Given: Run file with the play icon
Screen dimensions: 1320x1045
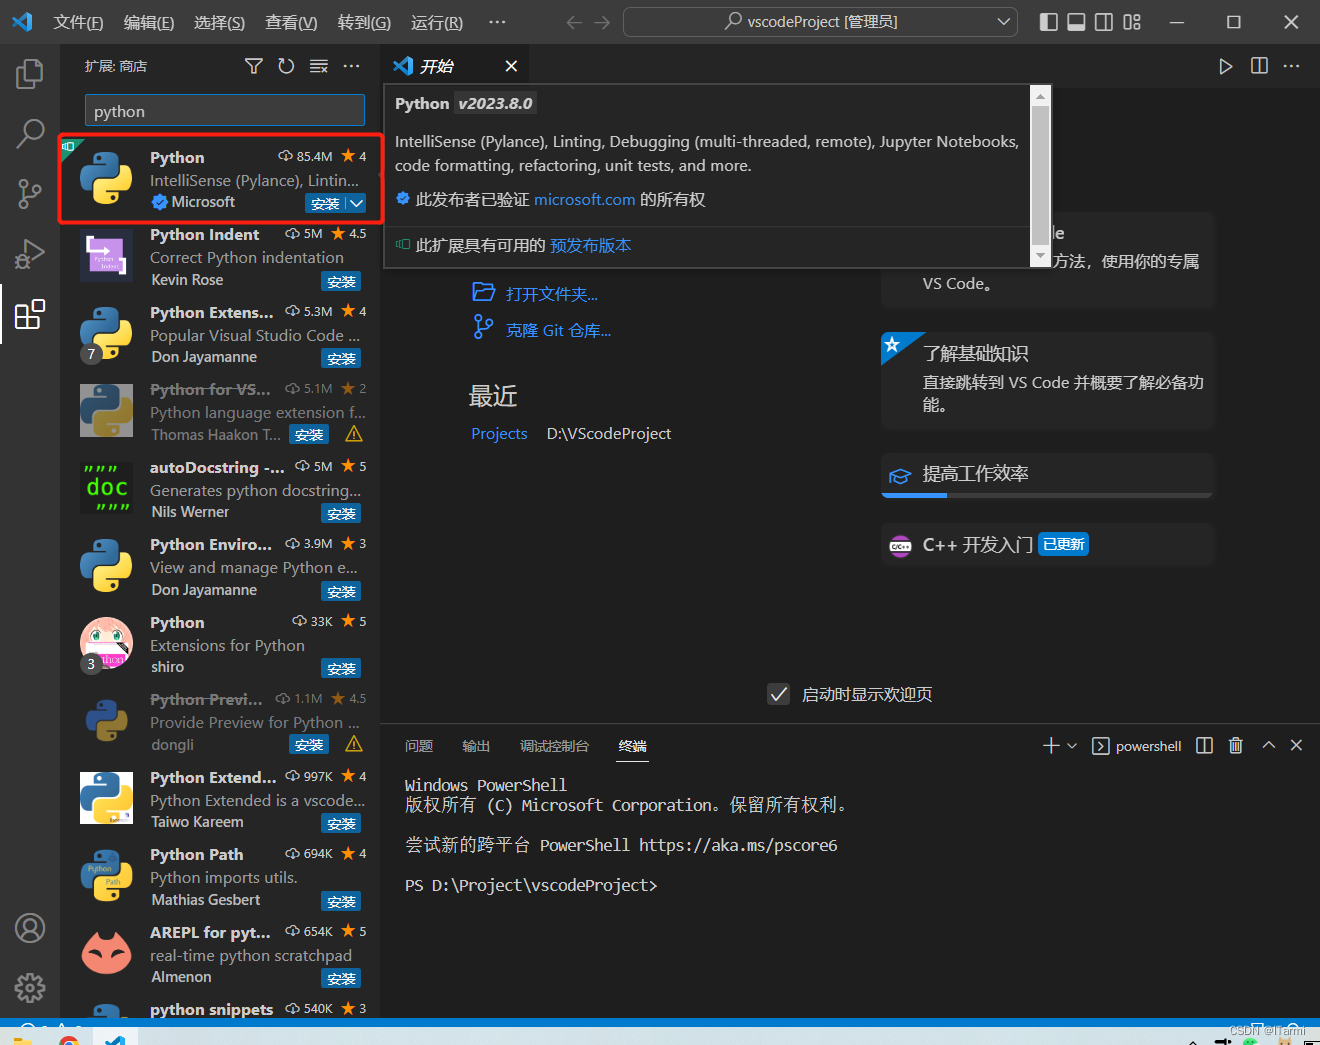Looking at the screenshot, I should (x=1226, y=66).
